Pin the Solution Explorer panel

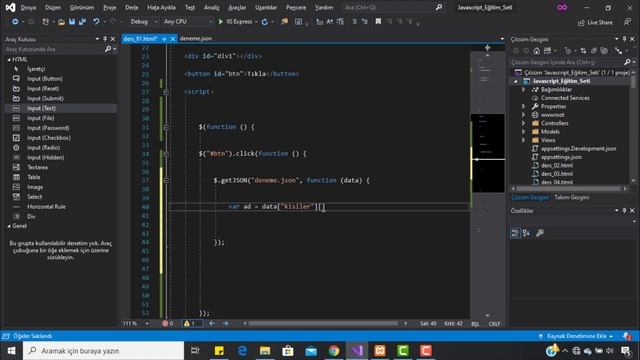[624, 39]
